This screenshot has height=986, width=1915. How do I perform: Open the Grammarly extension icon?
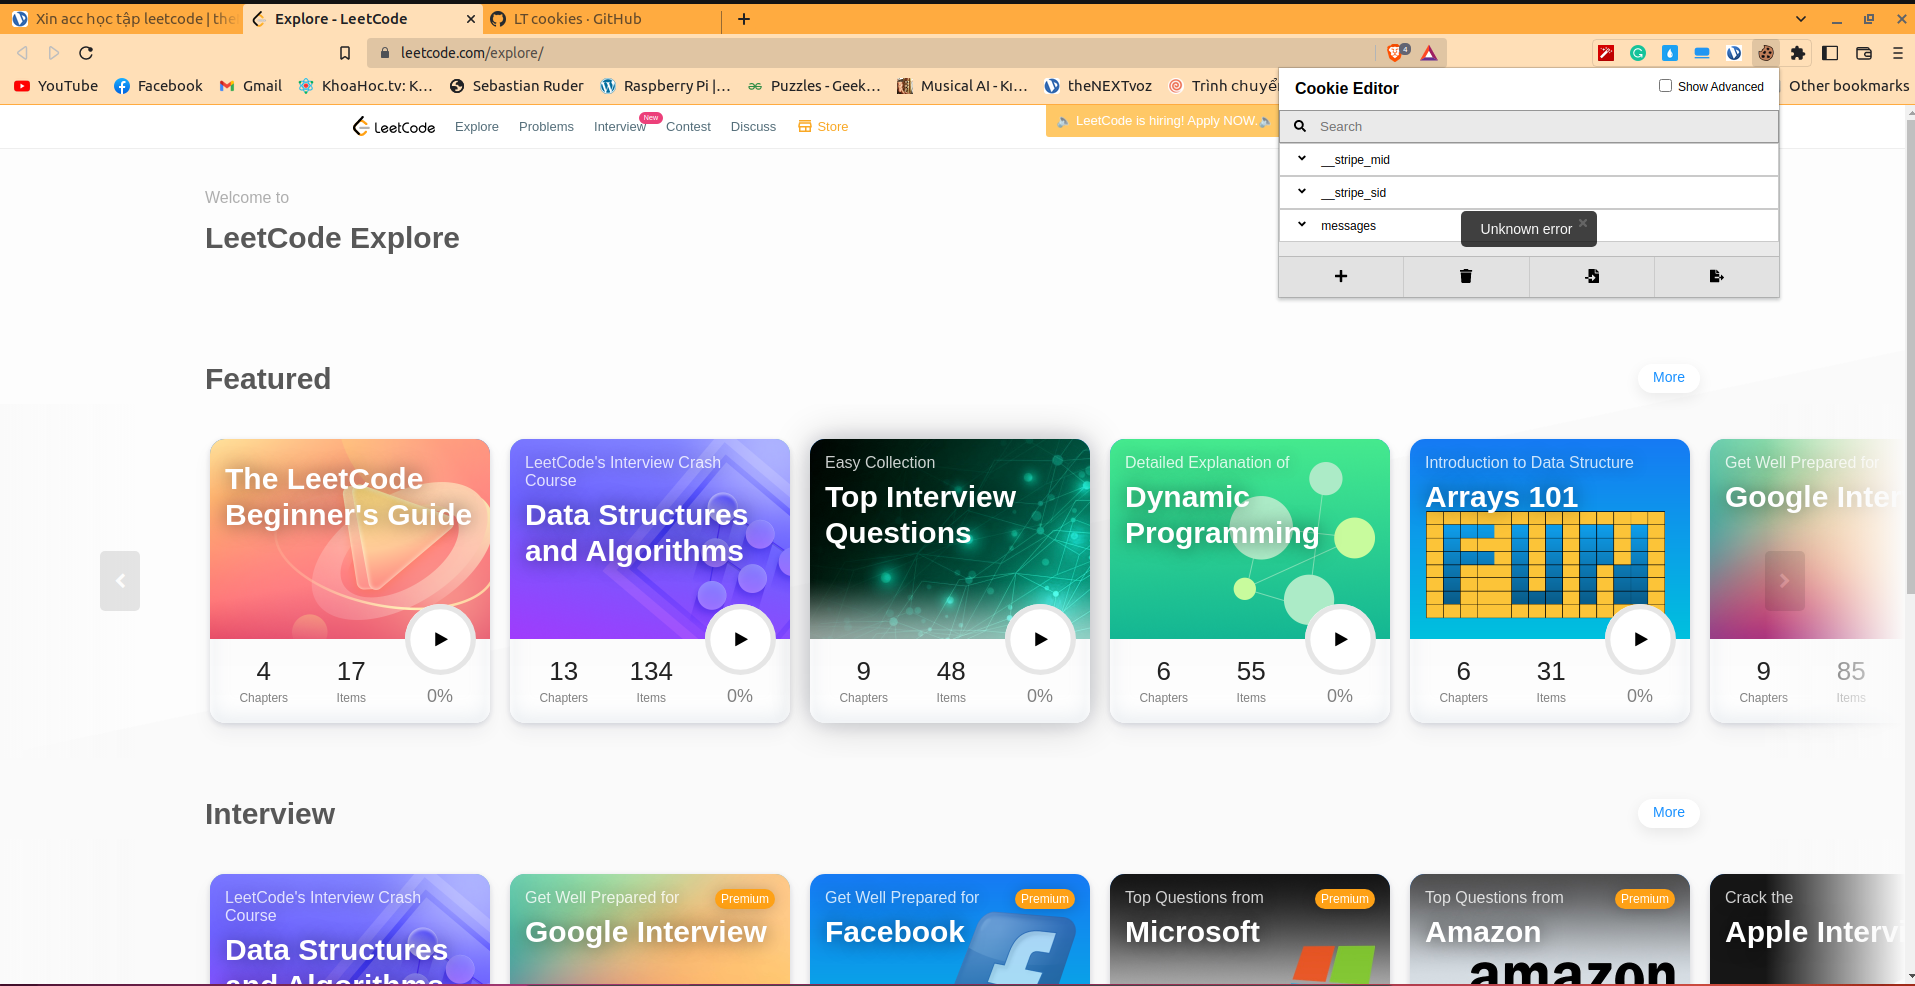point(1638,53)
